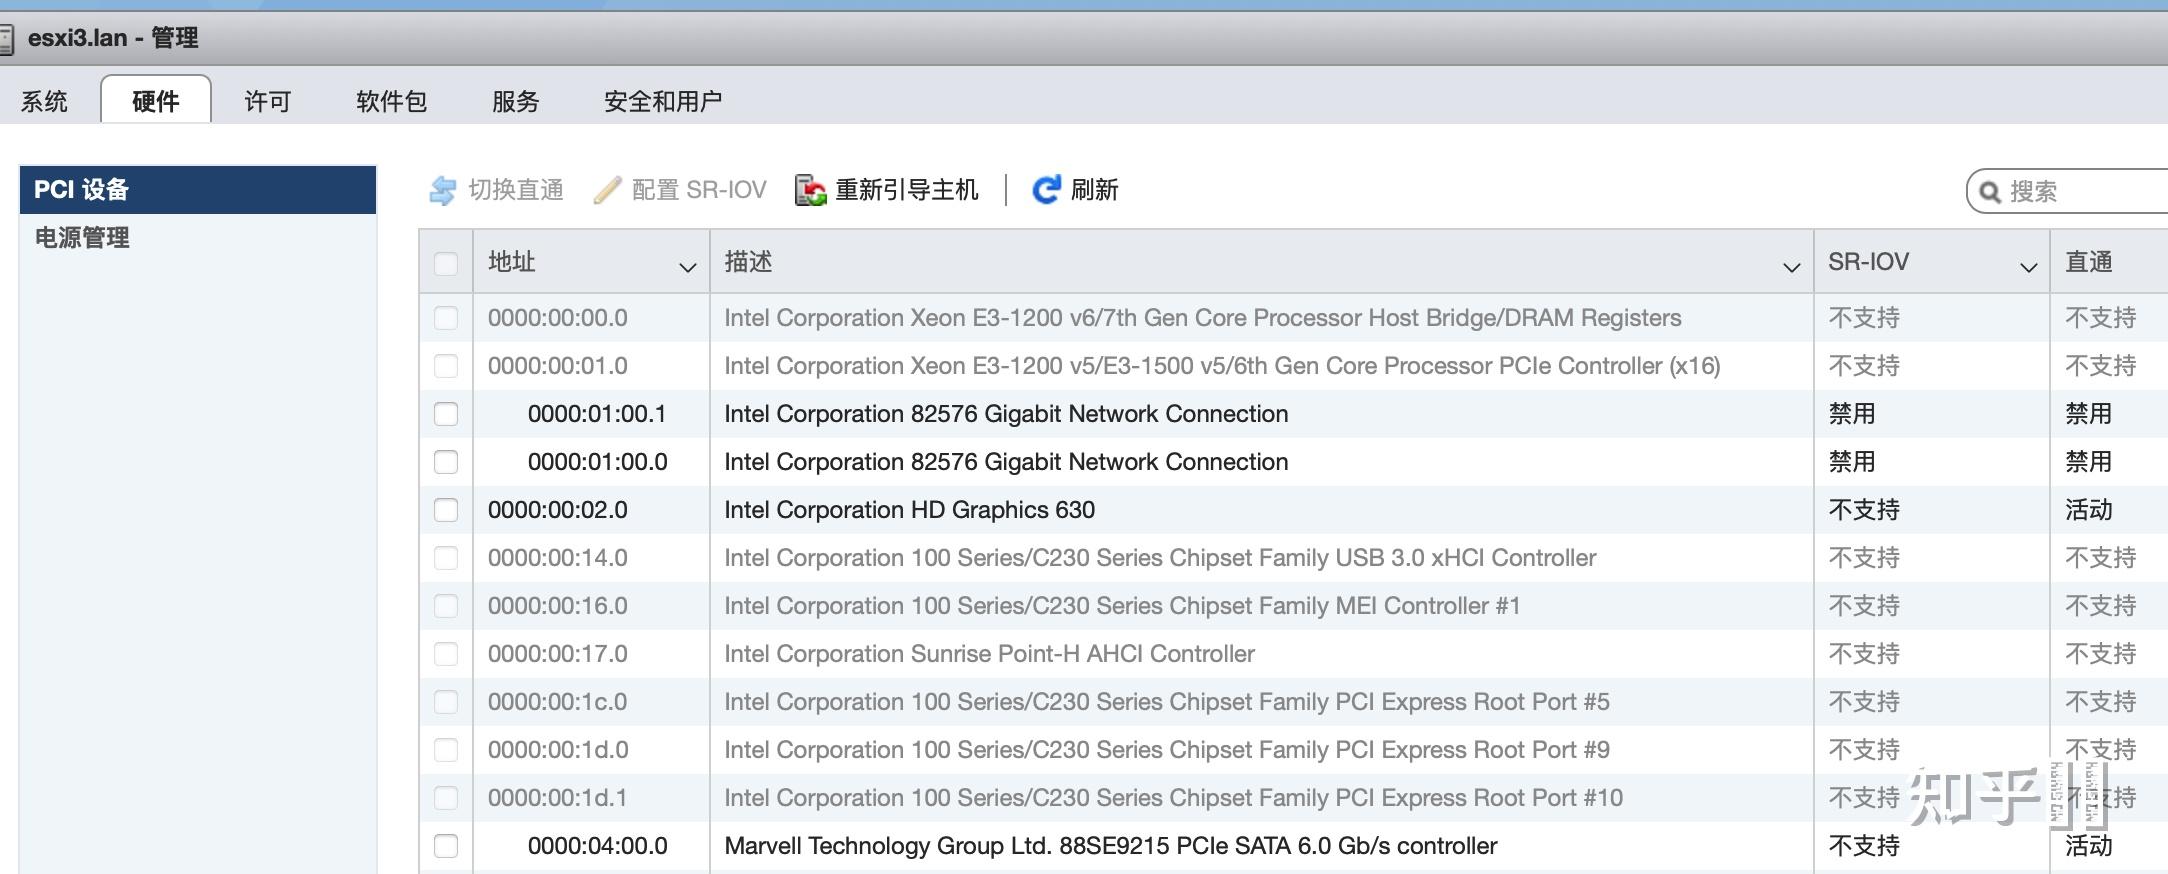The image size is (2168, 874).
Task: Click the blue refresh icon
Action: [1046, 190]
